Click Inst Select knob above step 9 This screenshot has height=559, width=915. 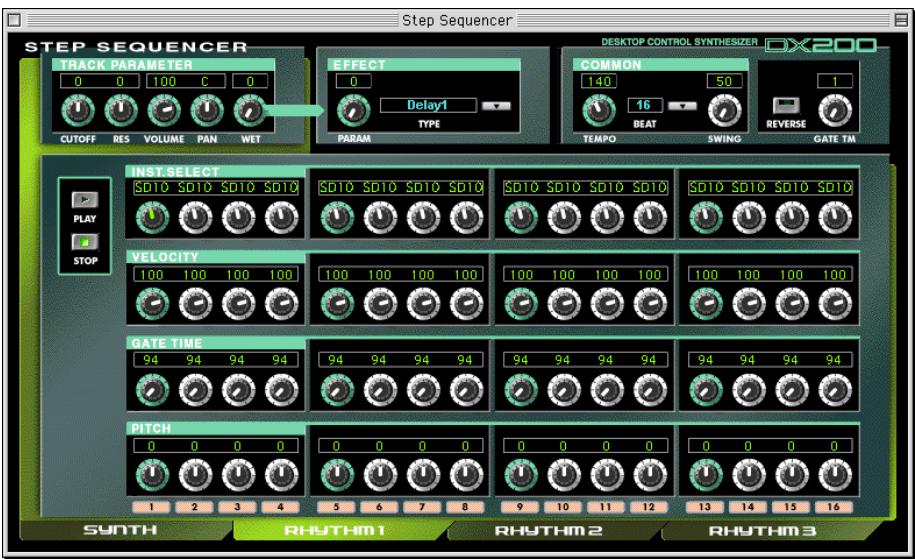click(521, 218)
